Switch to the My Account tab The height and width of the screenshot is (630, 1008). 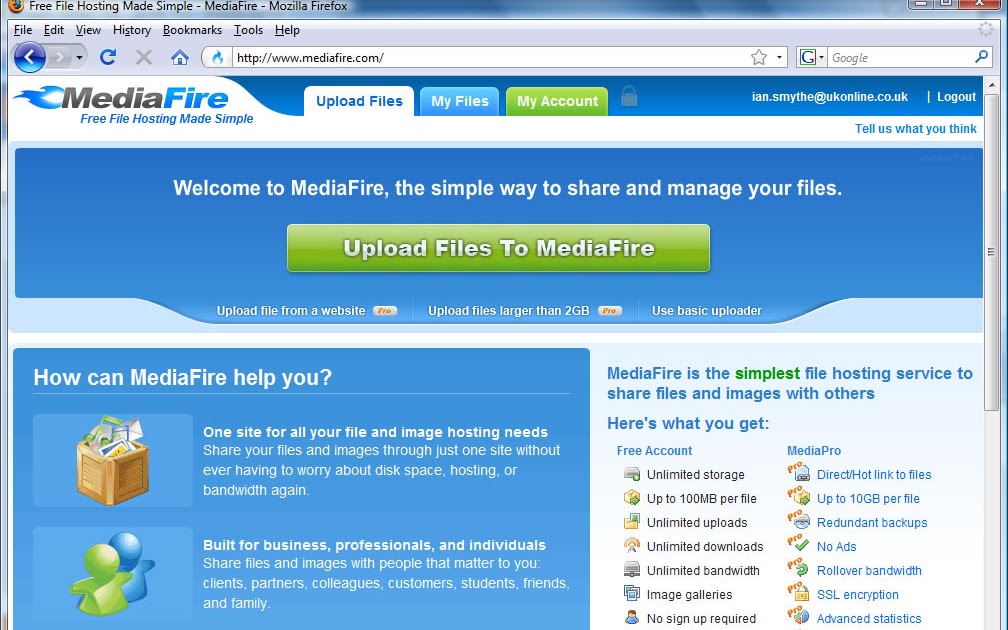pyautogui.click(x=557, y=102)
